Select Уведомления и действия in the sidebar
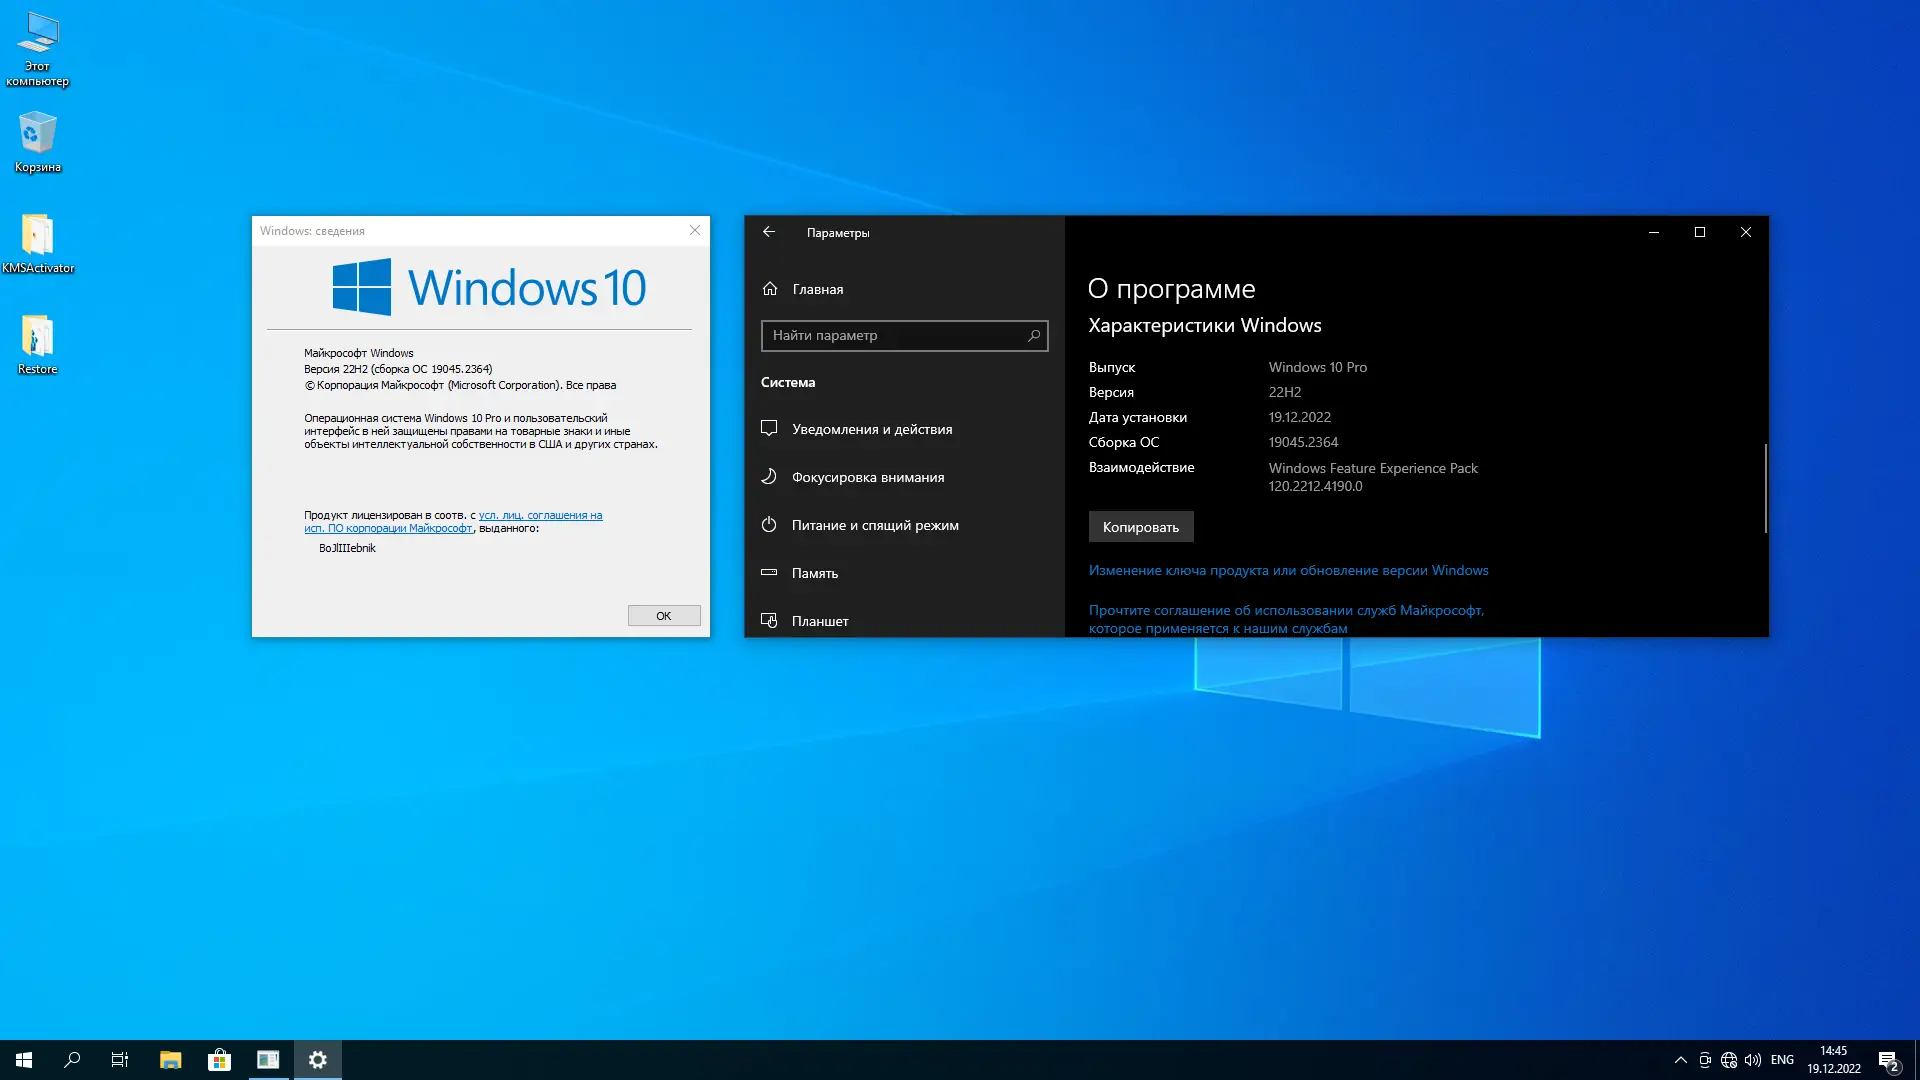This screenshot has width=1920, height=1080. (871, 429)
